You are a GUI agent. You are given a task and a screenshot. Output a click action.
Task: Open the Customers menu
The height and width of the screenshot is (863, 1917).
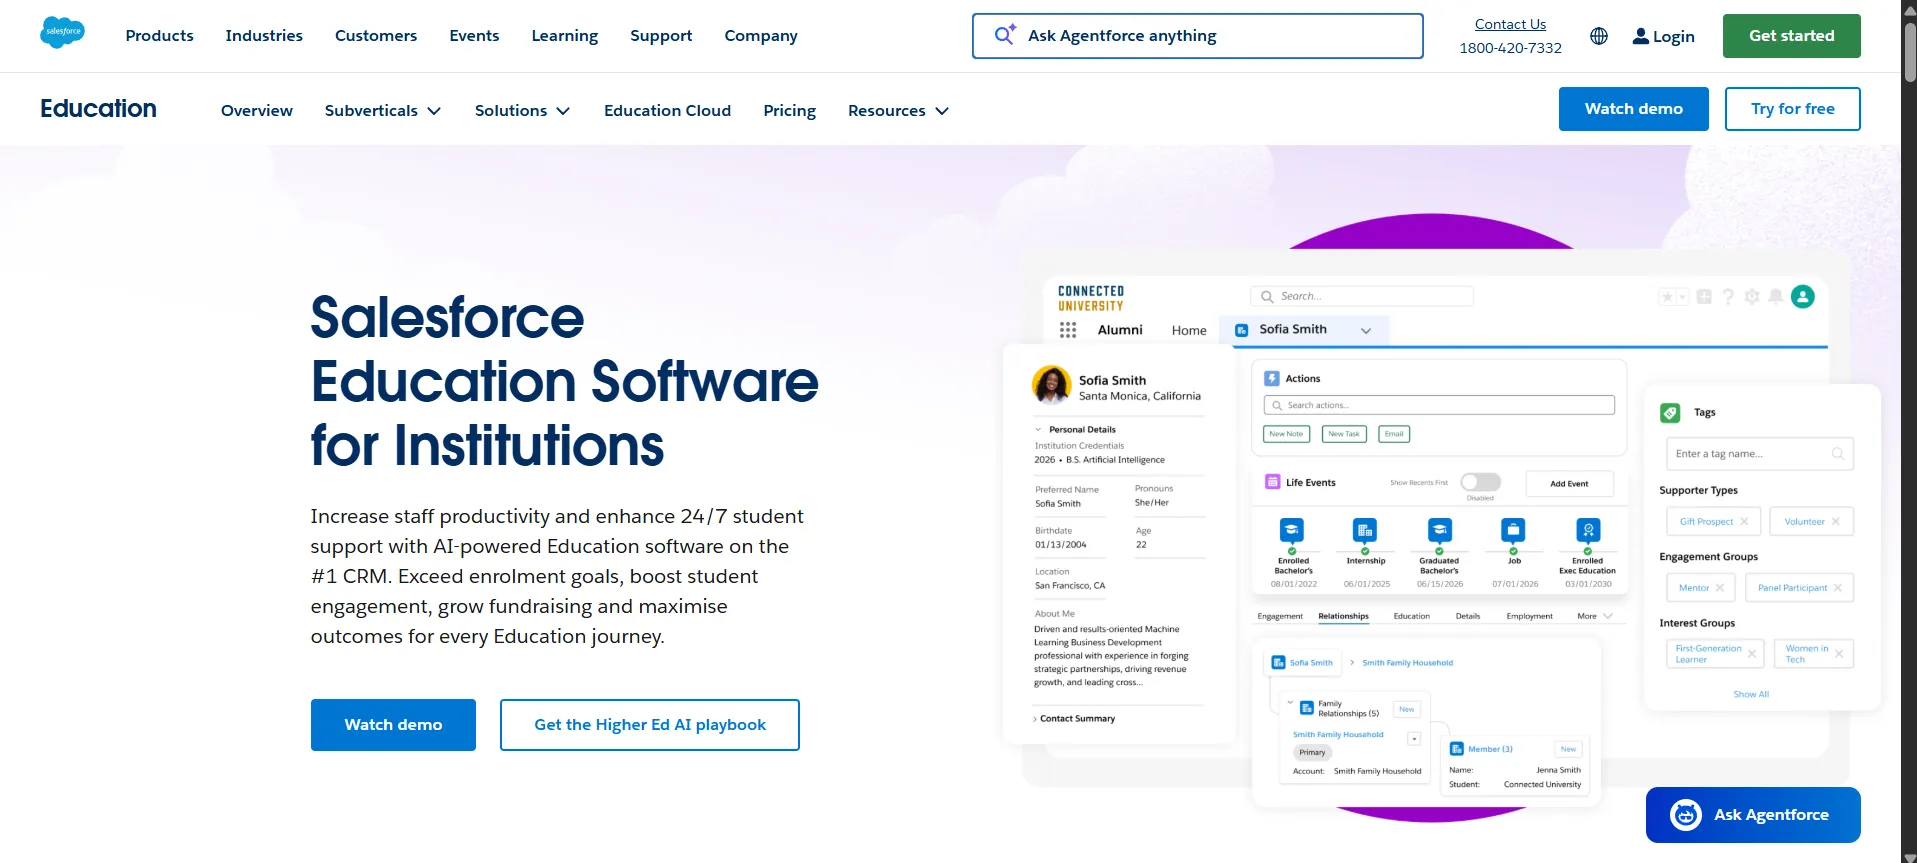[x=376, y=36]
